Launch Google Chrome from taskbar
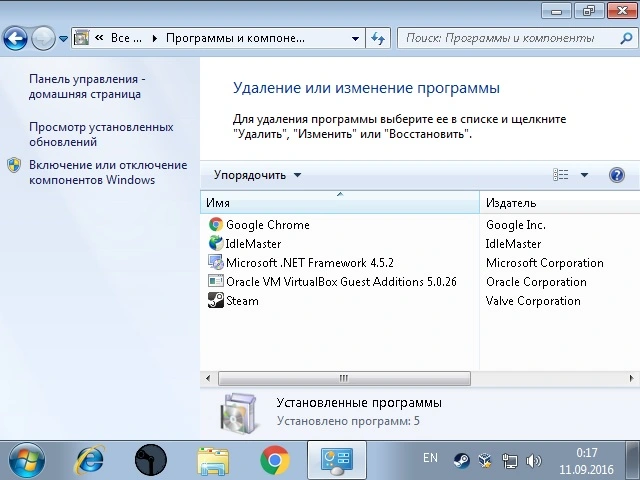640x480 pixels. tap(275, 460)
